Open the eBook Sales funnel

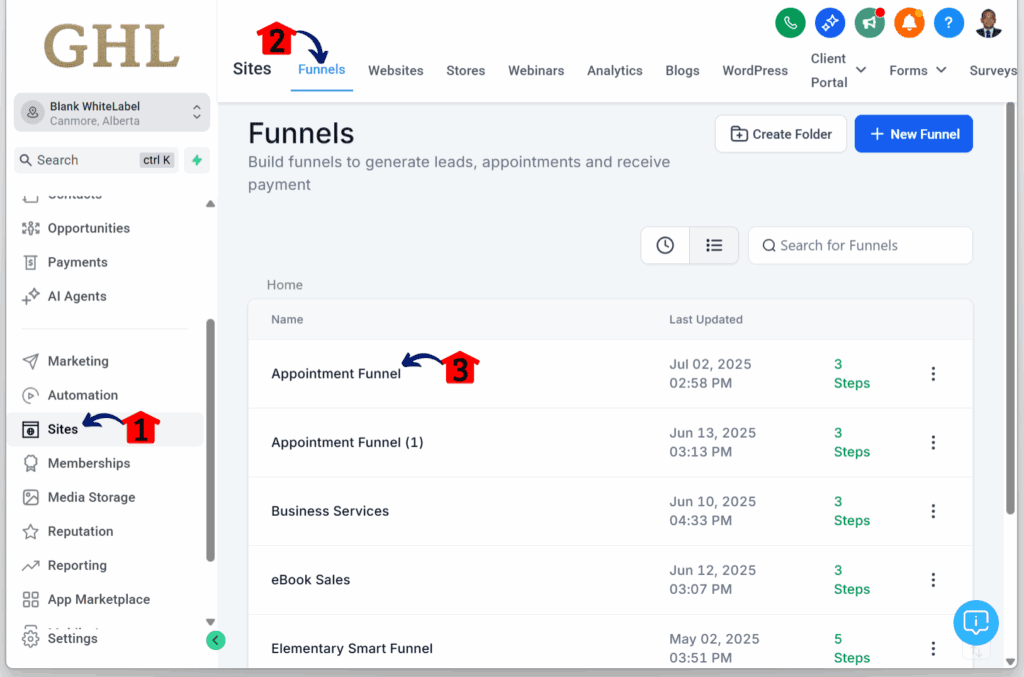coord(310,580)
